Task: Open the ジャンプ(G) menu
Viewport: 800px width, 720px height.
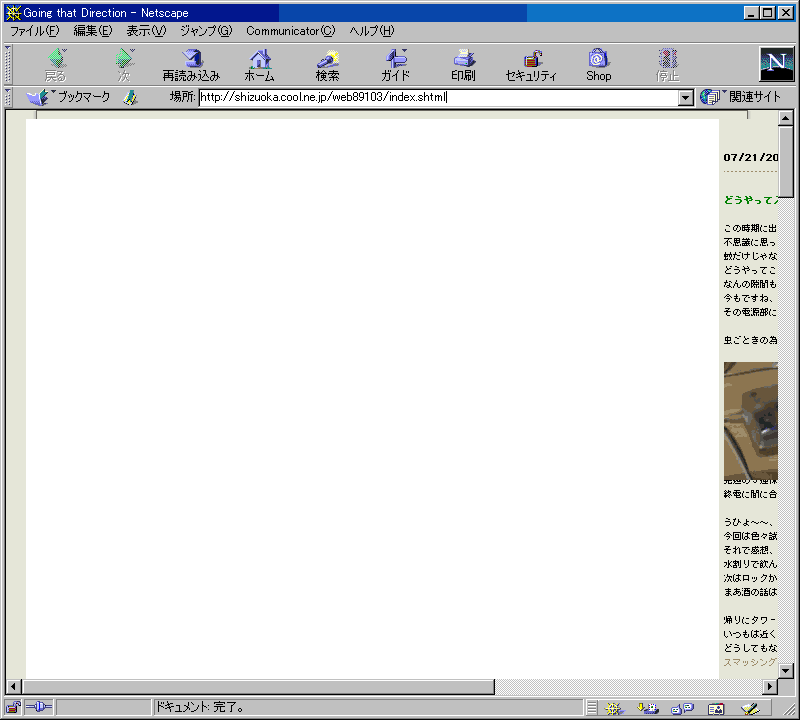Action: pyautogui.click(x=206, y=31)
